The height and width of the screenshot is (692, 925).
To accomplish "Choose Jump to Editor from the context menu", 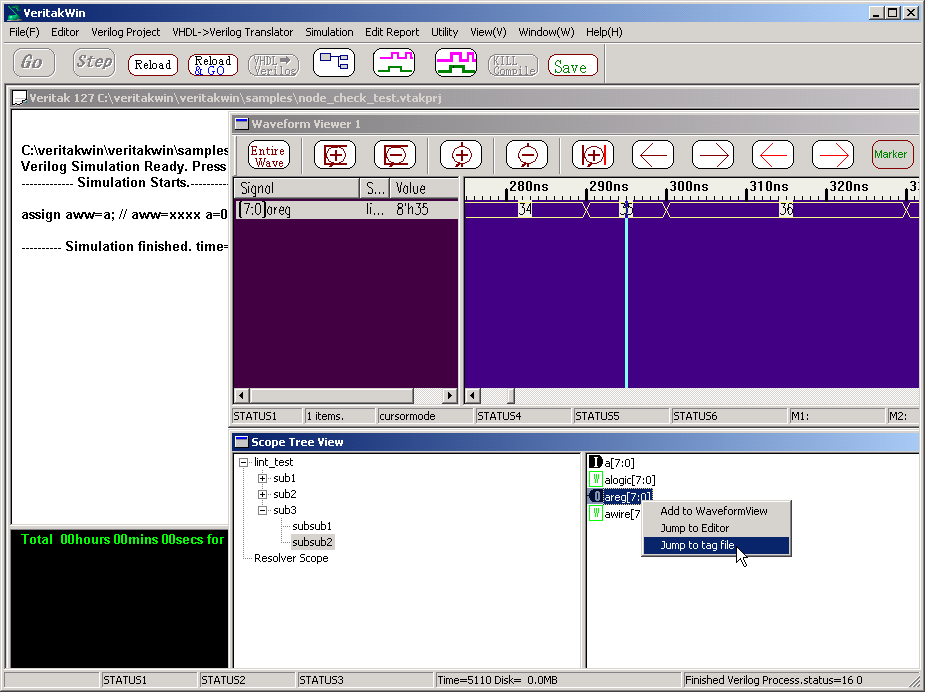I will [716, 529].
